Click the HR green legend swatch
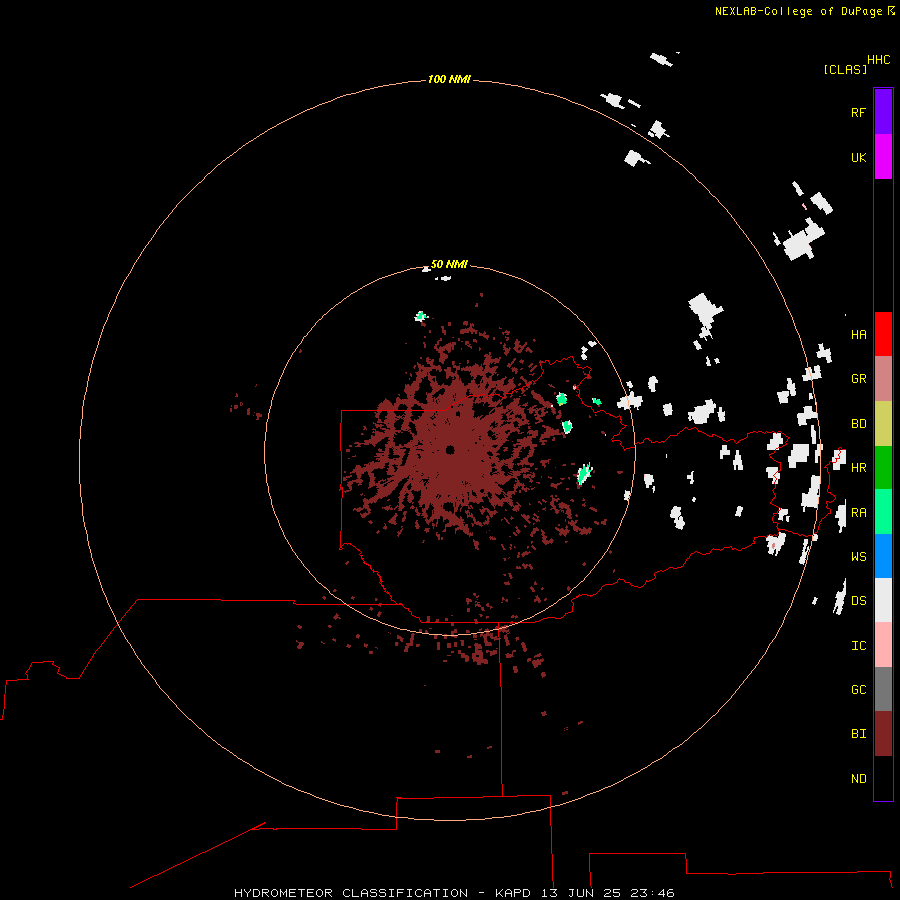 pos(883,468)
